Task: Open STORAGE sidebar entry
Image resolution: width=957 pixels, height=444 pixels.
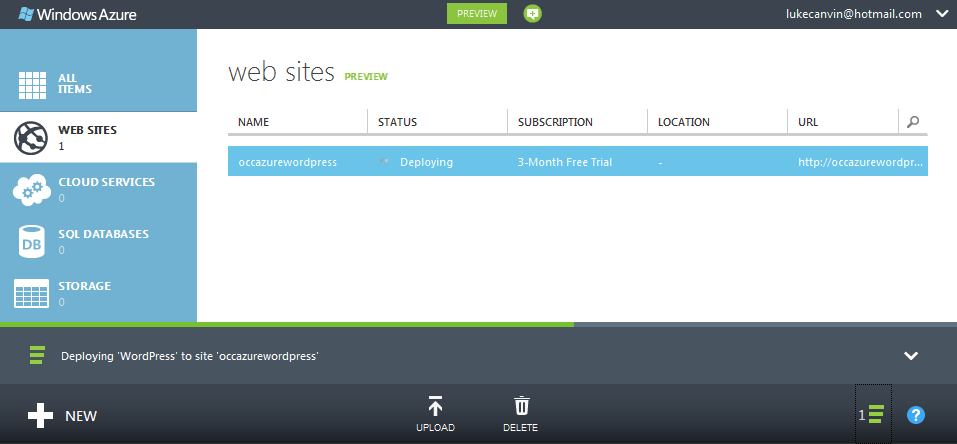Action: [x=98, y=294]
